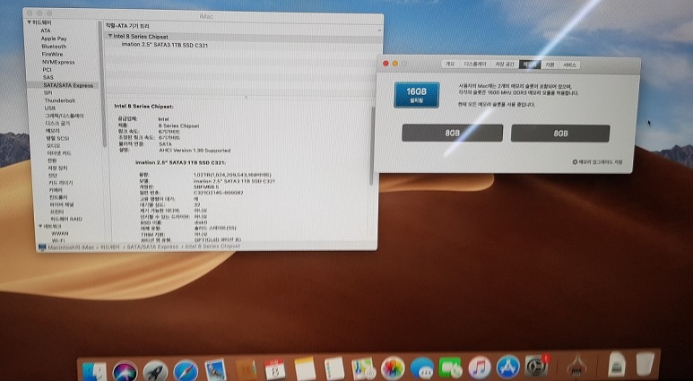Close the memory info window

[385, 64]
